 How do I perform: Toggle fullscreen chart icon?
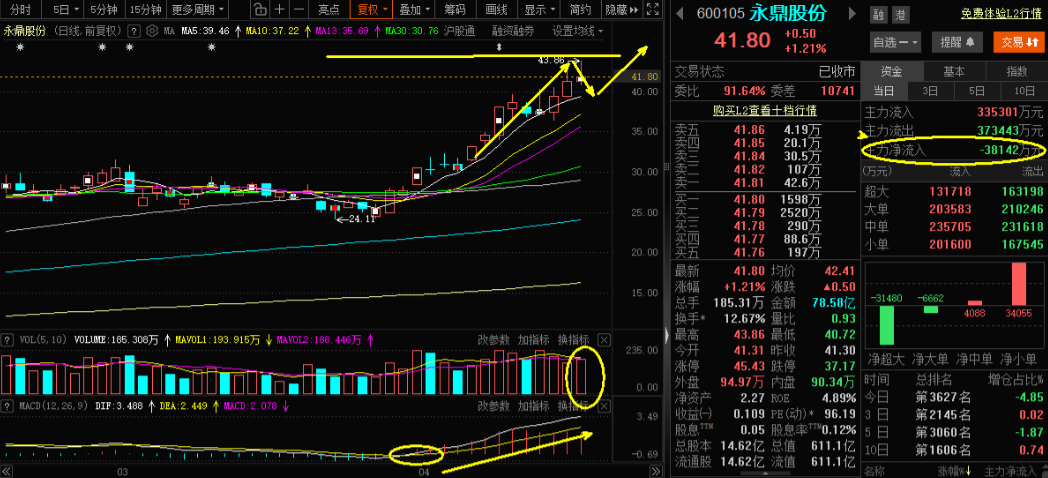coord(653,9)
